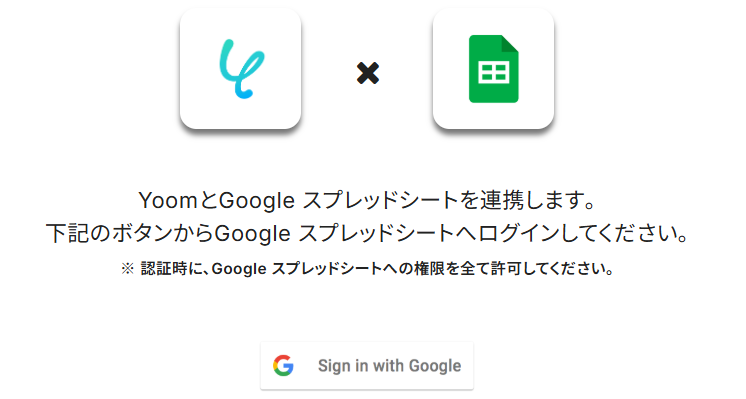Click the headline "YoomとGoogle スプレッドシートを連携します。"
This screenshot has width=746, height=399.
pyautogui.click(x=367, y=200)
